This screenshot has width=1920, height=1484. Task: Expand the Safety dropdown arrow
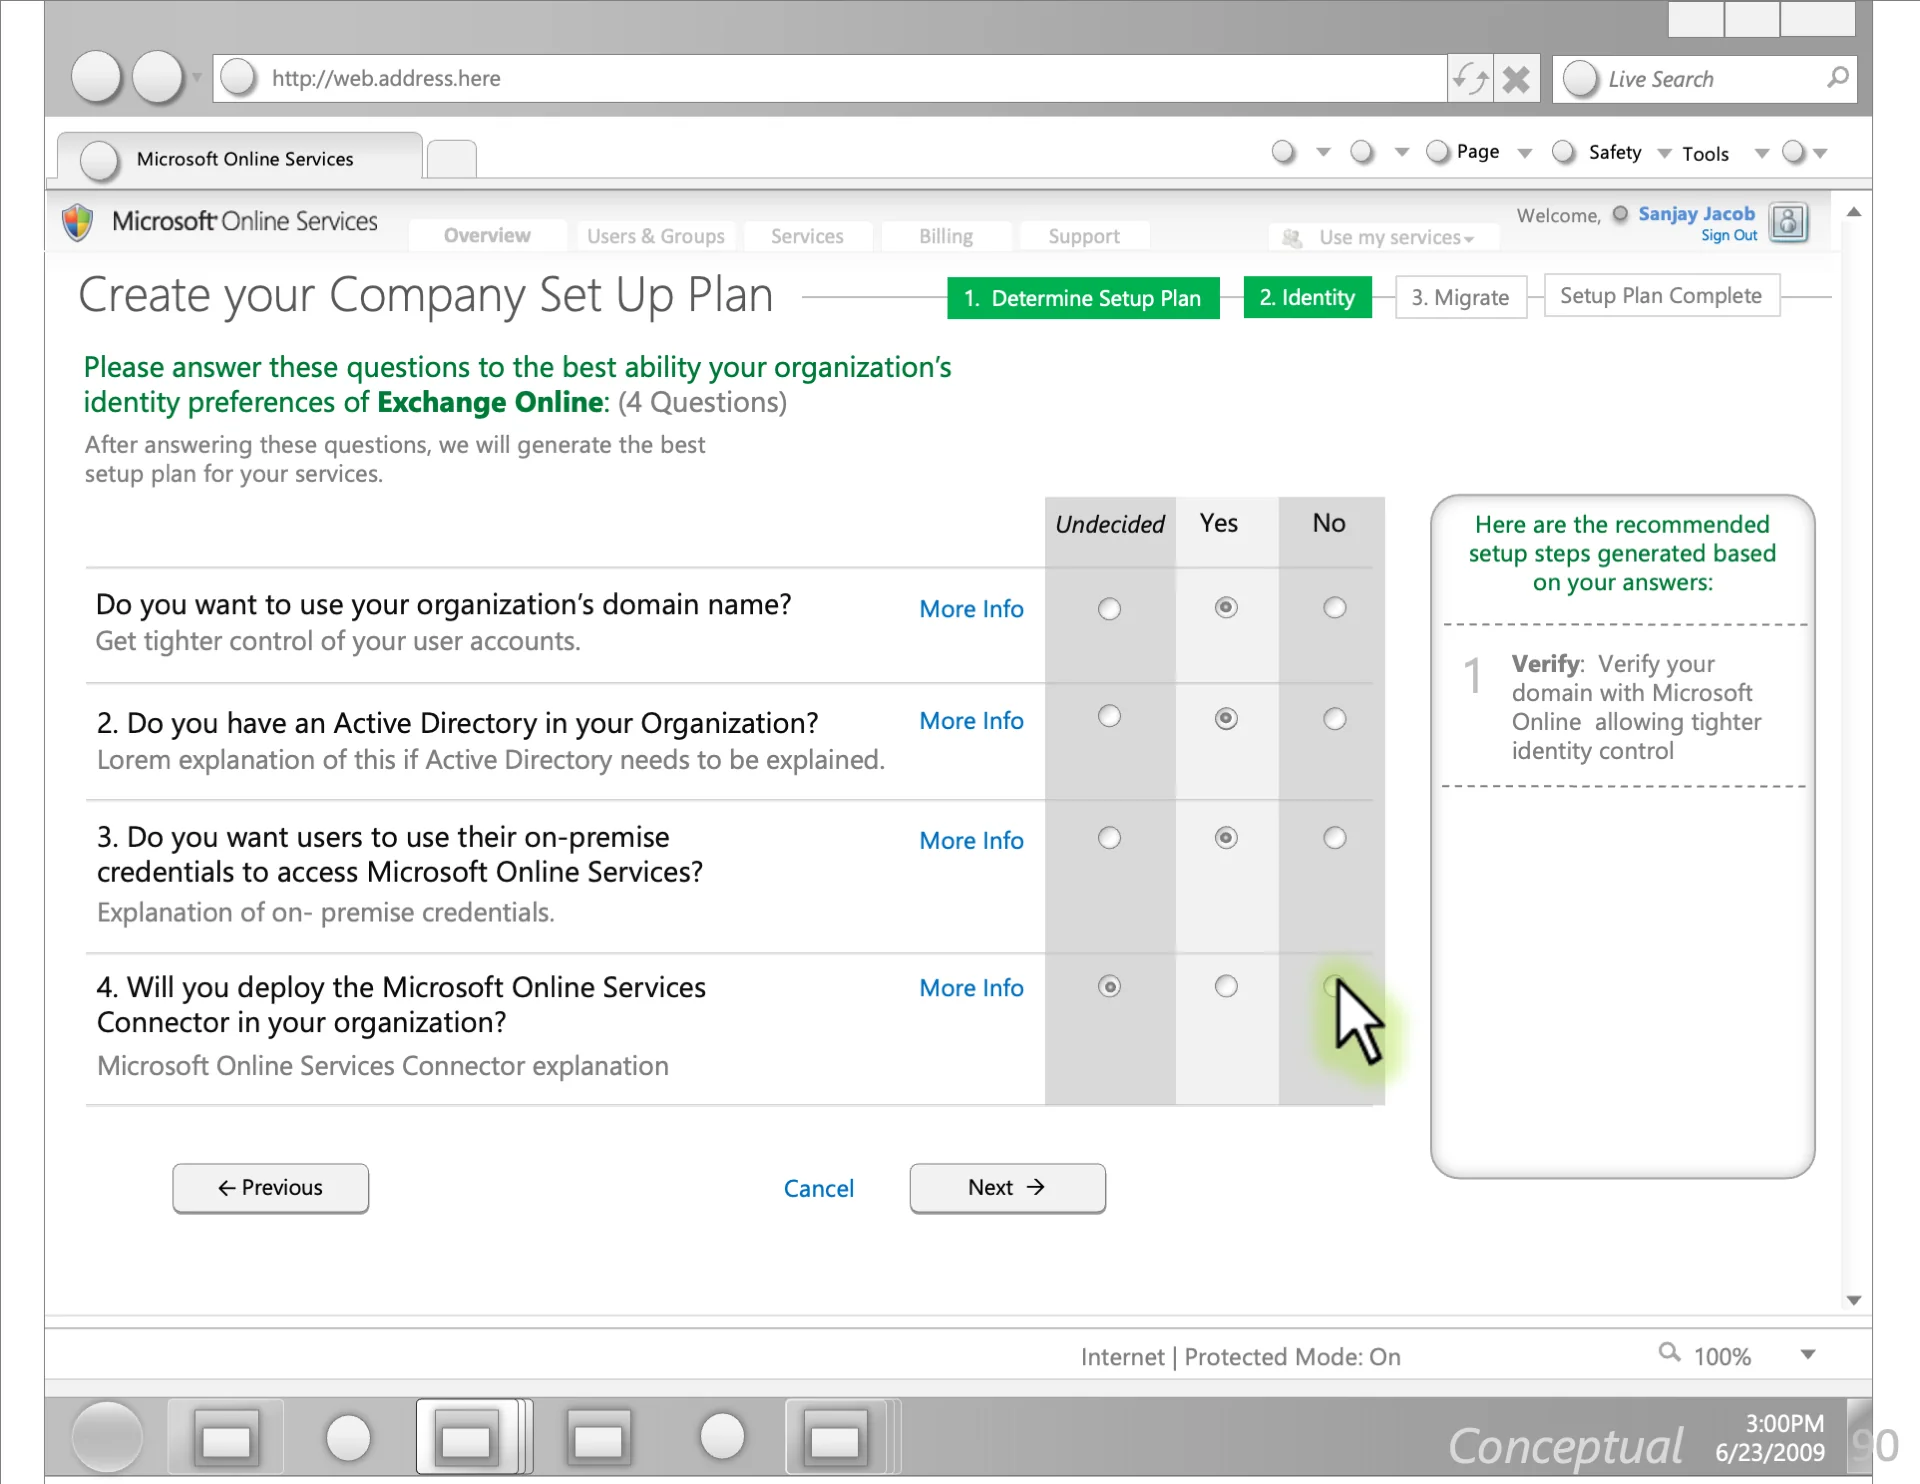coord(1664,153)
